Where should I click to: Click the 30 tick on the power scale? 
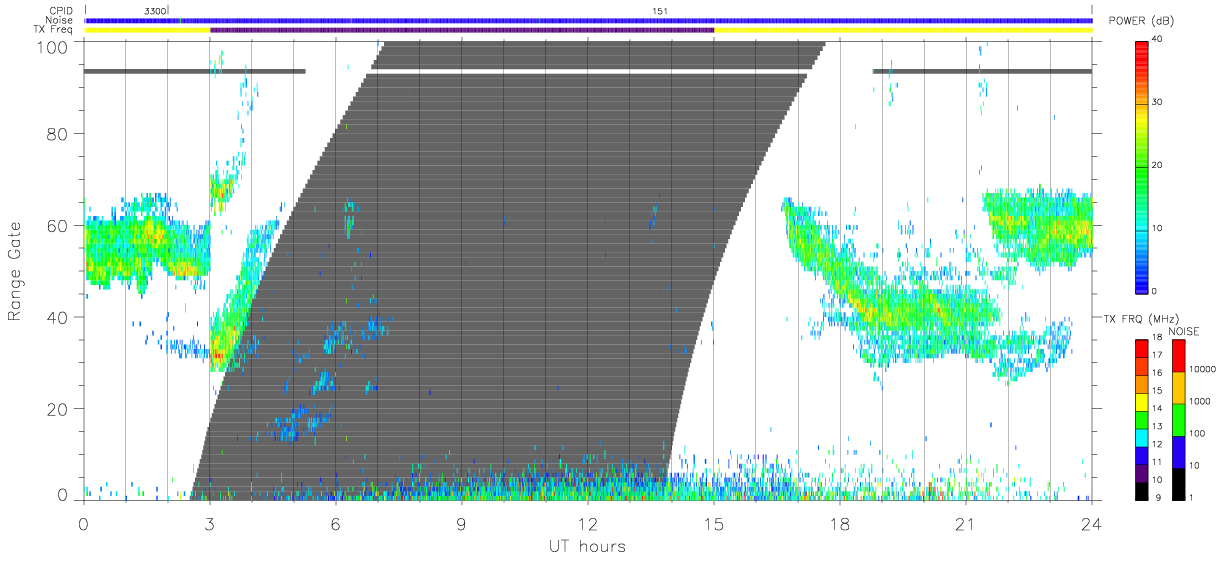pyautogui.click(x=1157, y=102)
